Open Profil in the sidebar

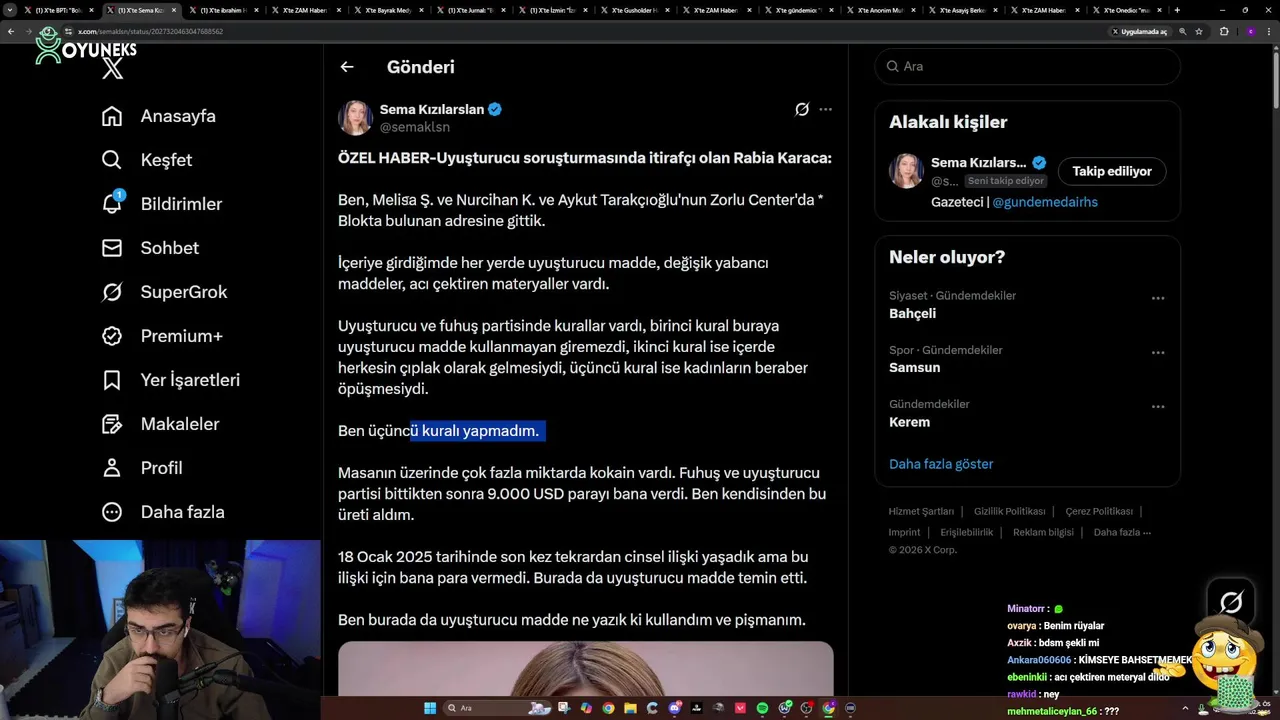pyautogui.click(x=142, y=468)
